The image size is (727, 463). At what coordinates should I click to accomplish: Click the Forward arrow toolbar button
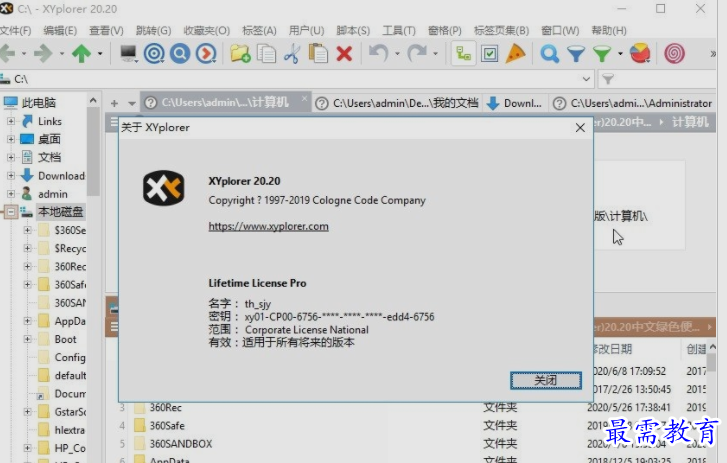tap(43, 54)
